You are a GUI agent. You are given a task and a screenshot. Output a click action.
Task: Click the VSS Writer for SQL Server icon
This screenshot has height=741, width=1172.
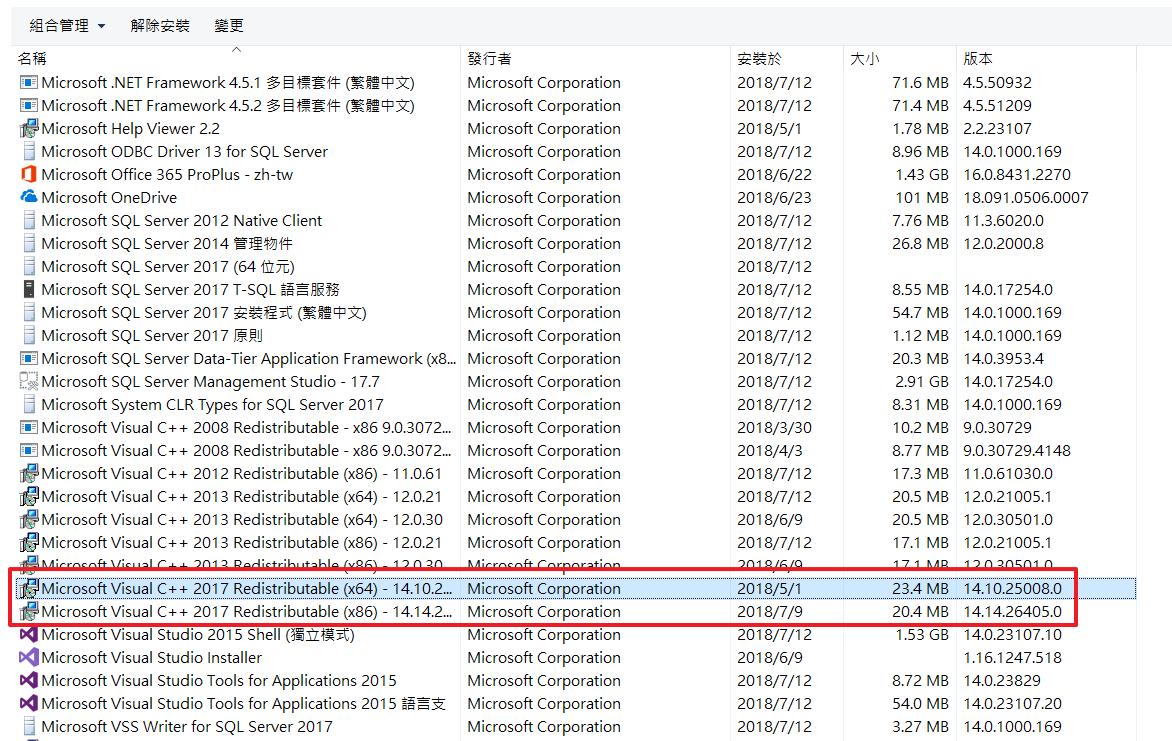coord(28,727)
